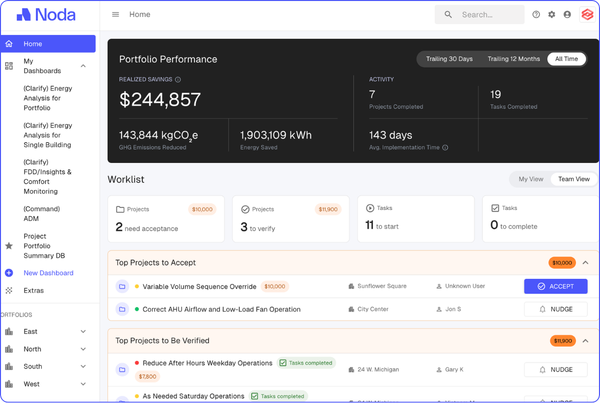This screenshot has width=600, height=403.
Task: Collapse My Dashboards section
Action: (83, 66)
